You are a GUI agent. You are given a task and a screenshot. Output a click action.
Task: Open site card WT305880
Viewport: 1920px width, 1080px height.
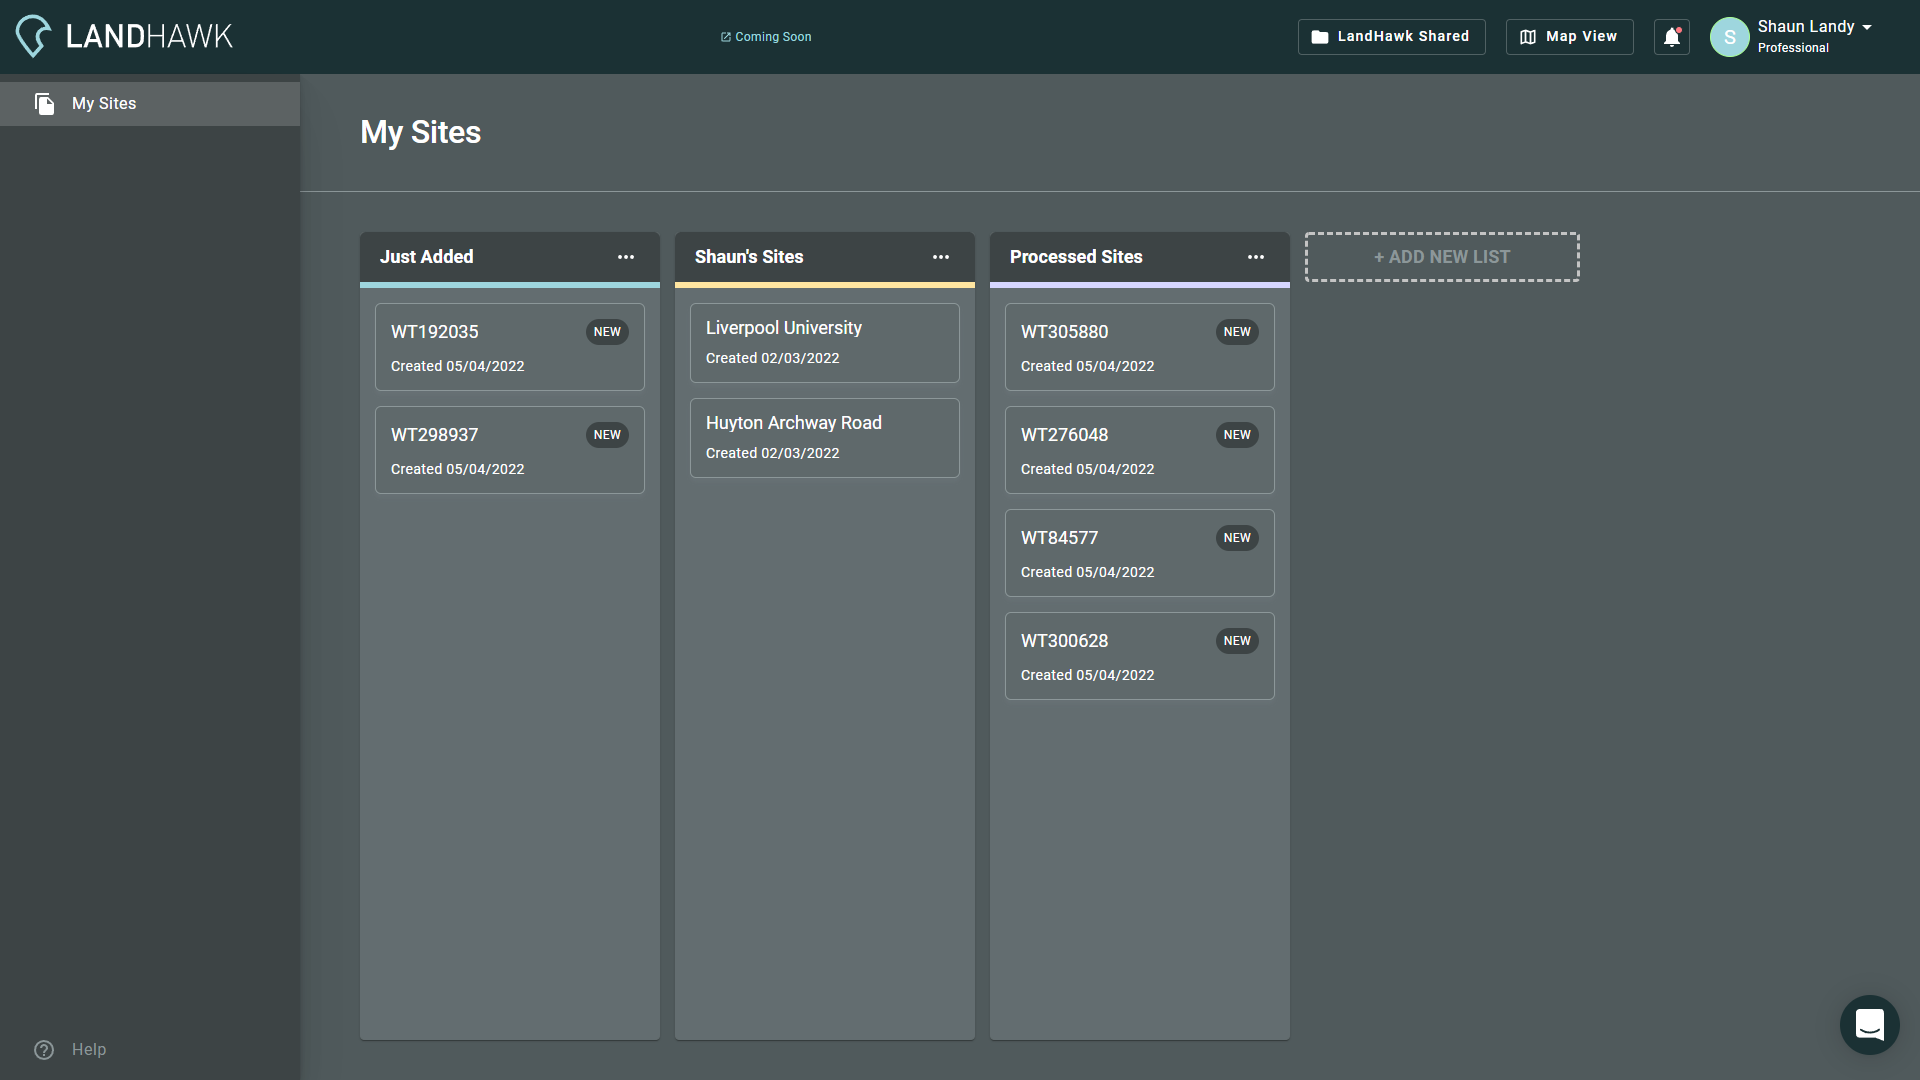(1140, 347)
